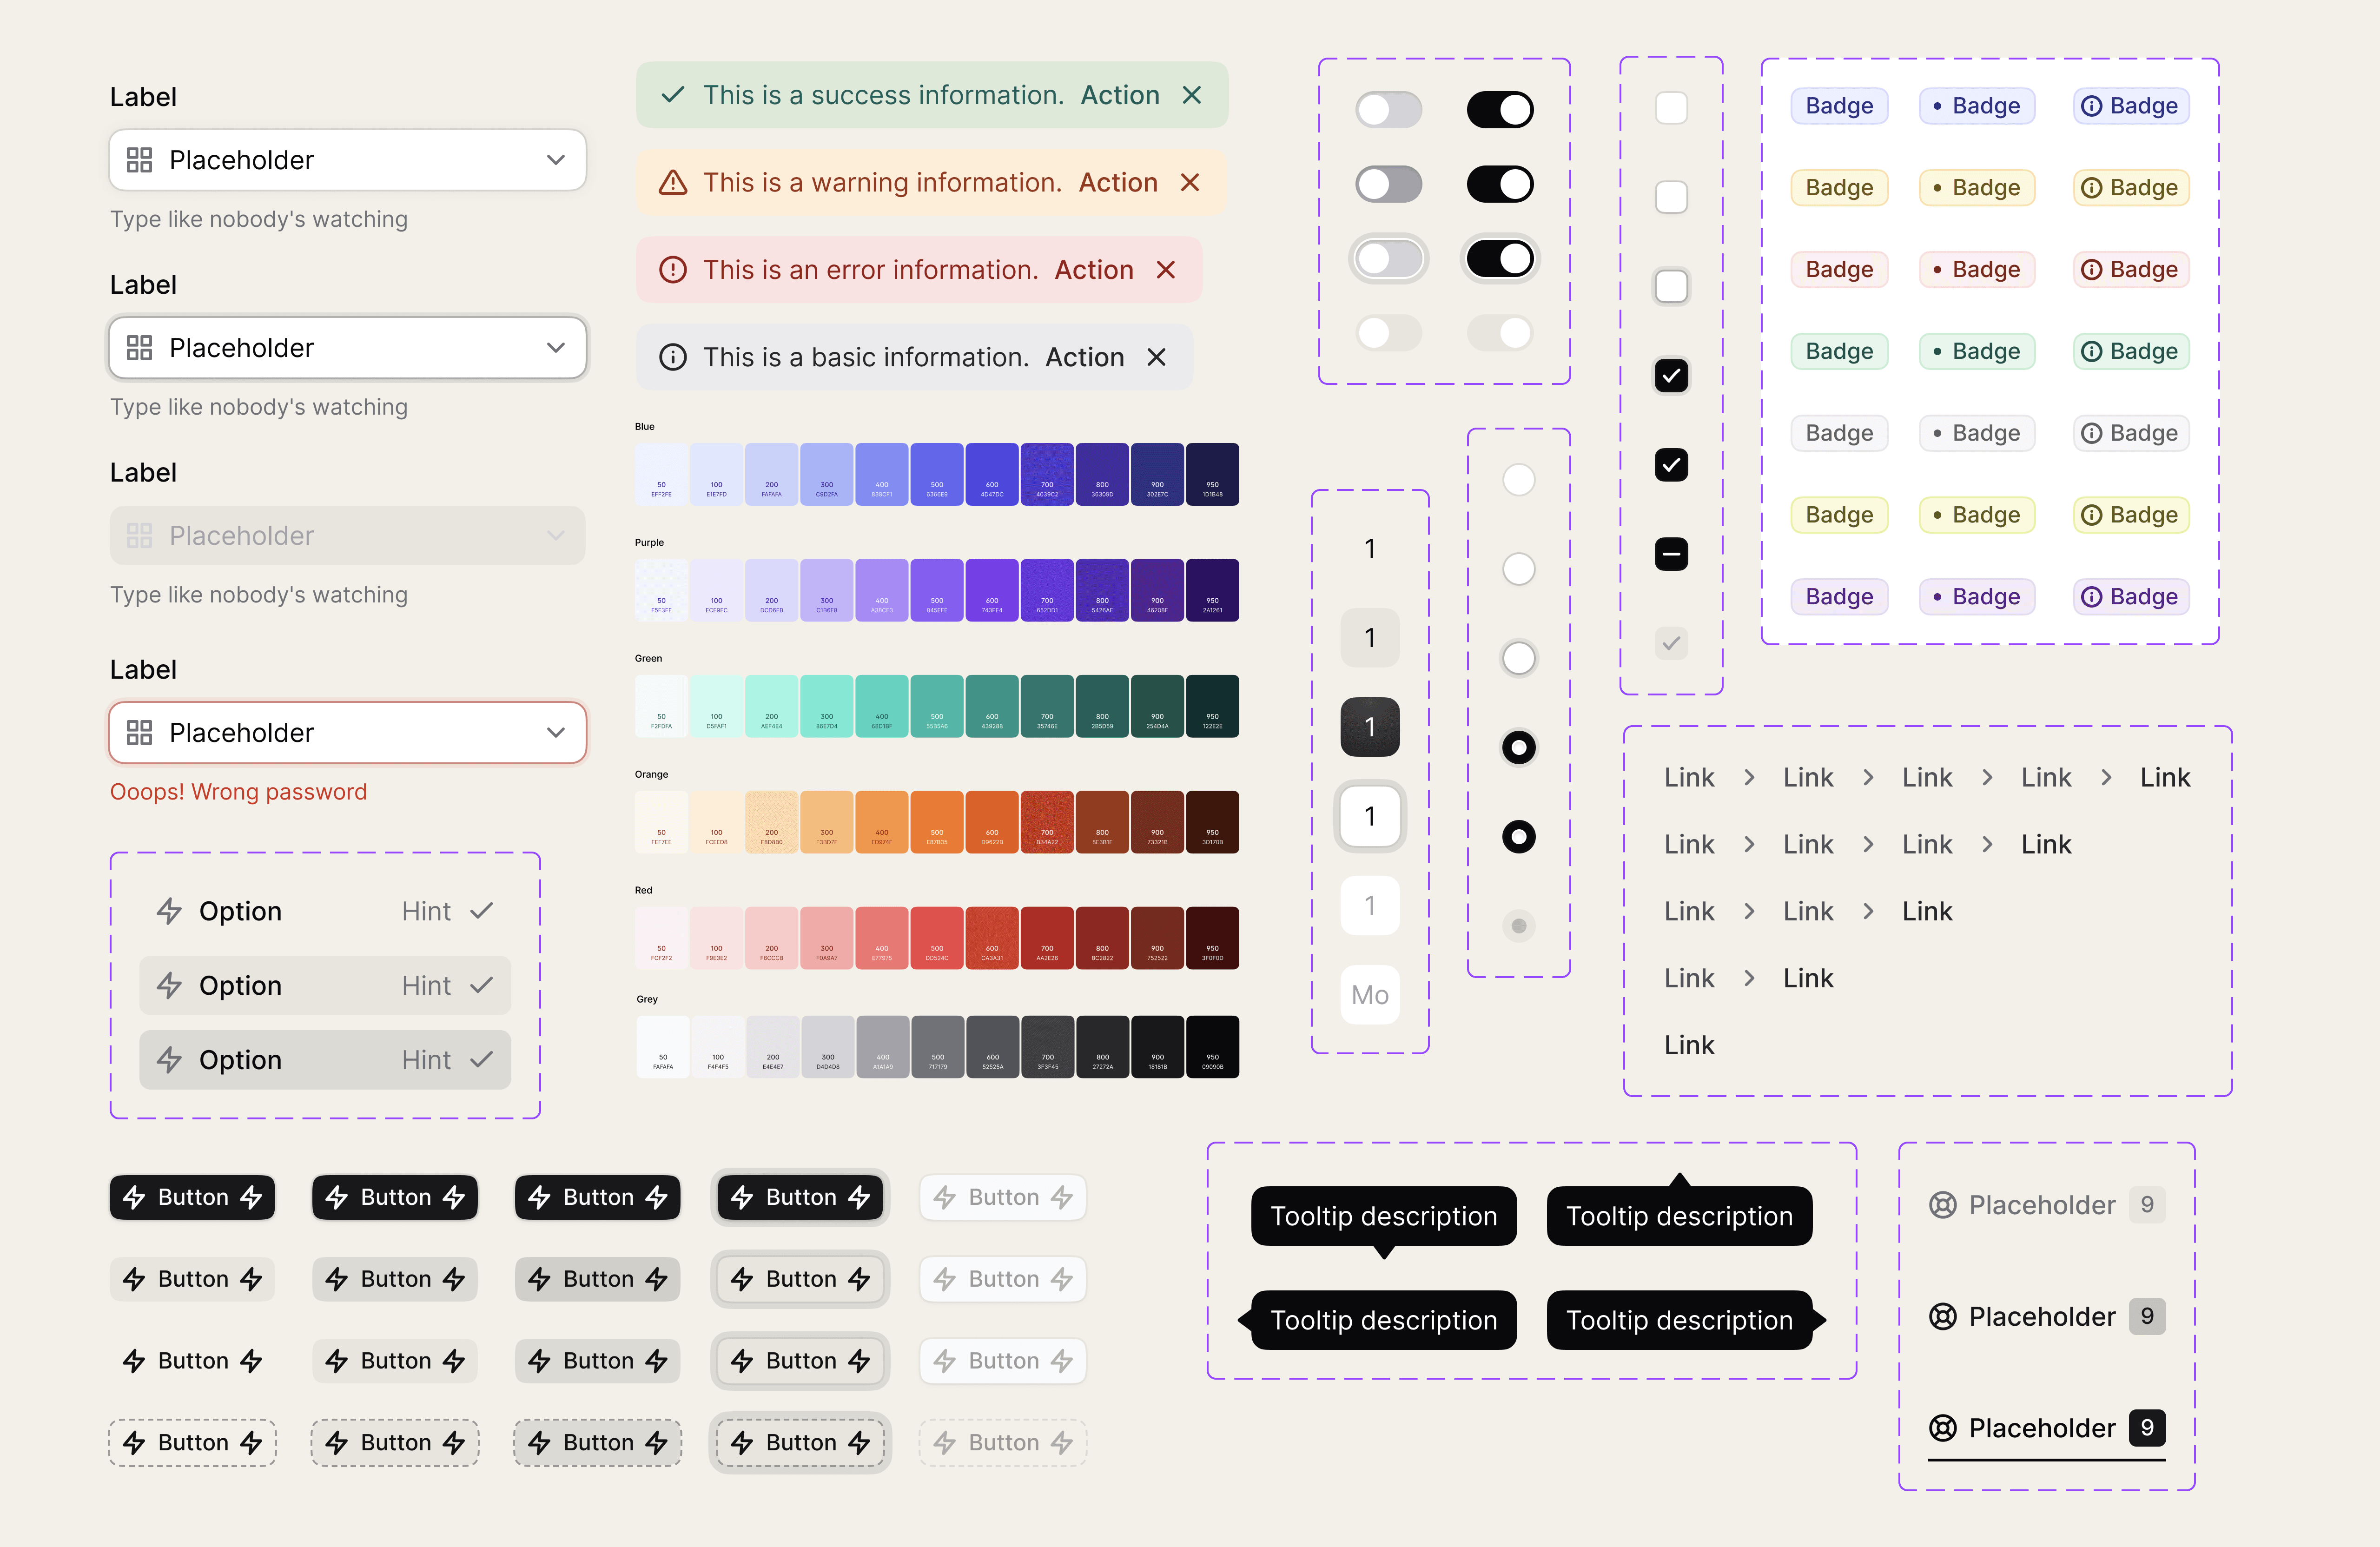The width and height of the screenshot is (2380, 1547).
Task: Choose the first Option menu item
Action: [325, 911]
